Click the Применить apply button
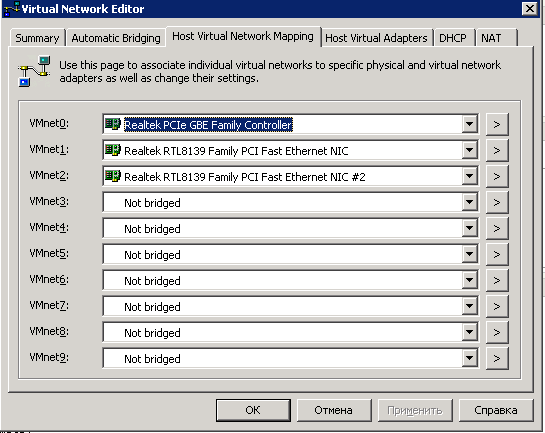545x433 pixels. click(x=415, y=410)
